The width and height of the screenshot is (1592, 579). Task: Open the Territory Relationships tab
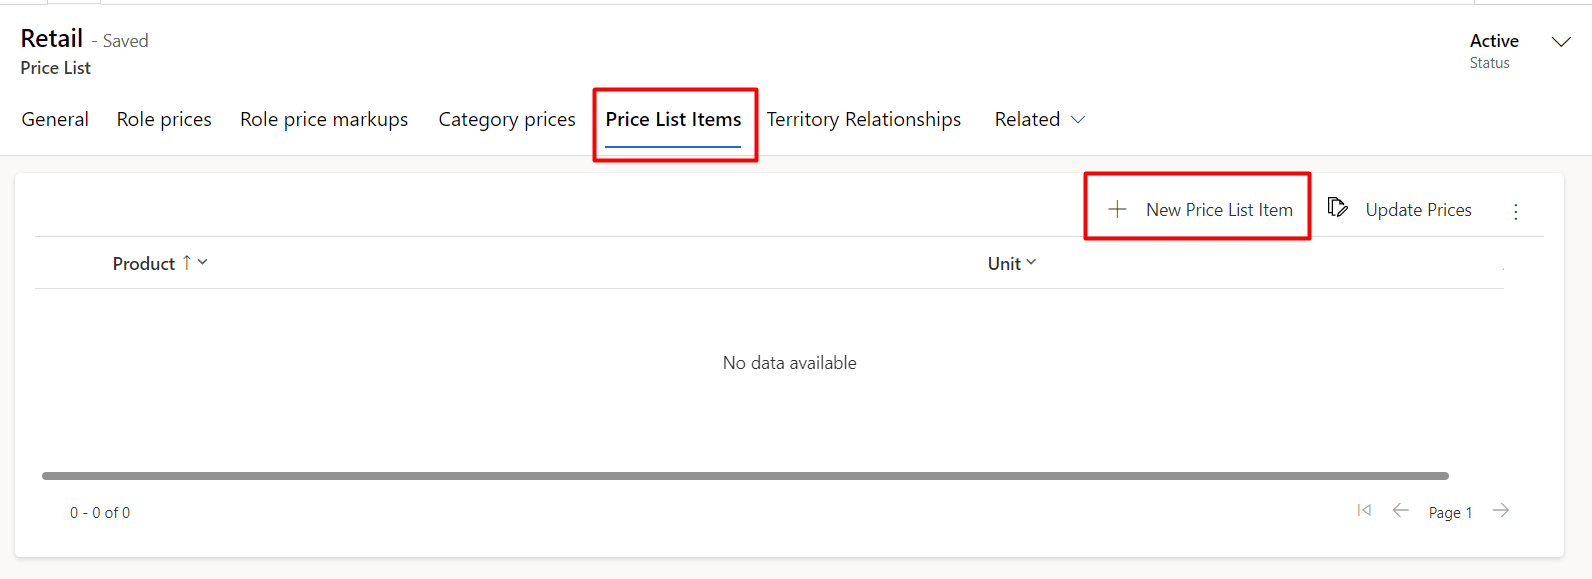point(864,119)
